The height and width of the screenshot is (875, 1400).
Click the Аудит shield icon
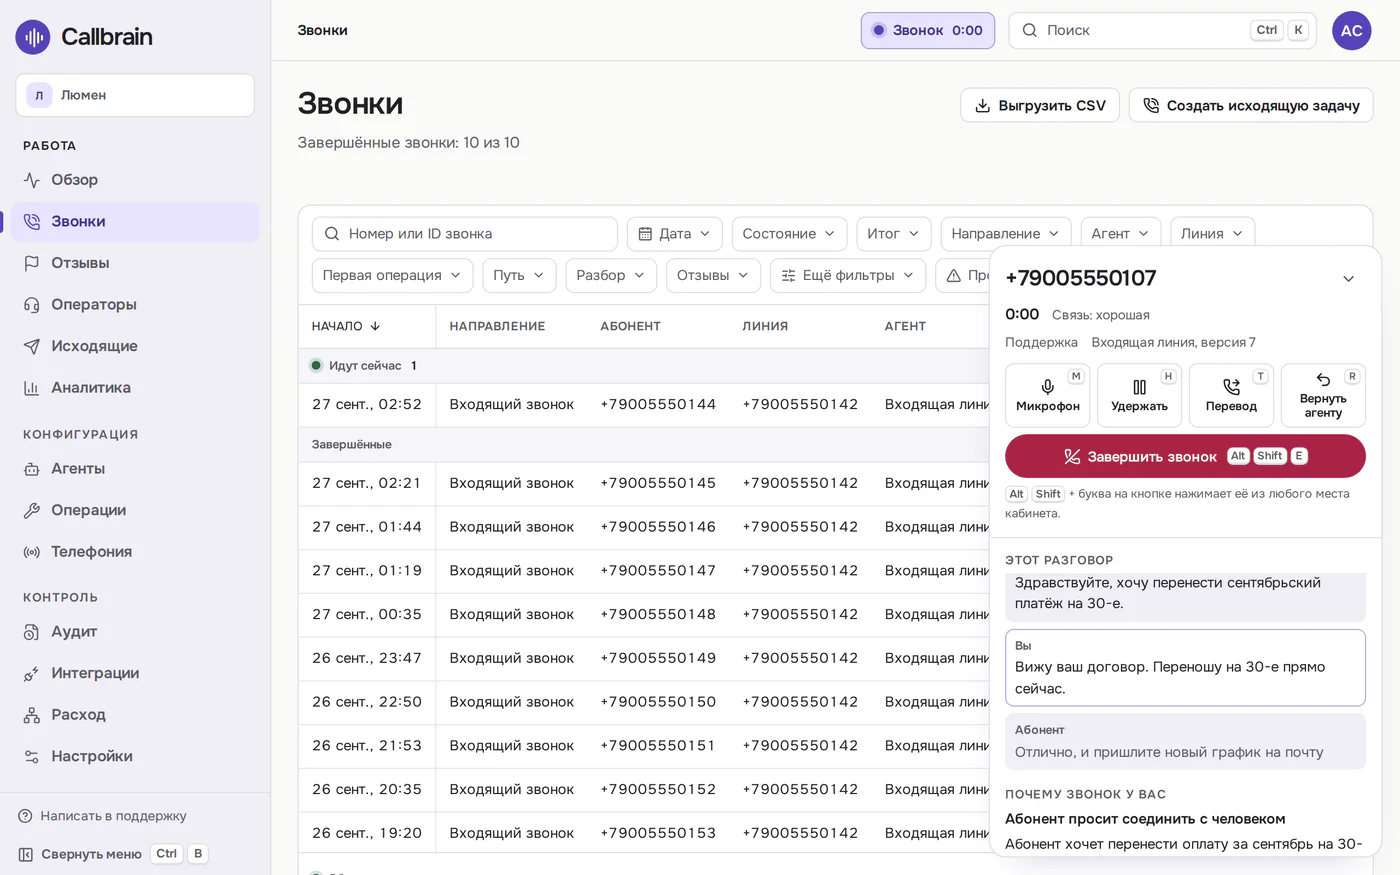32,632
